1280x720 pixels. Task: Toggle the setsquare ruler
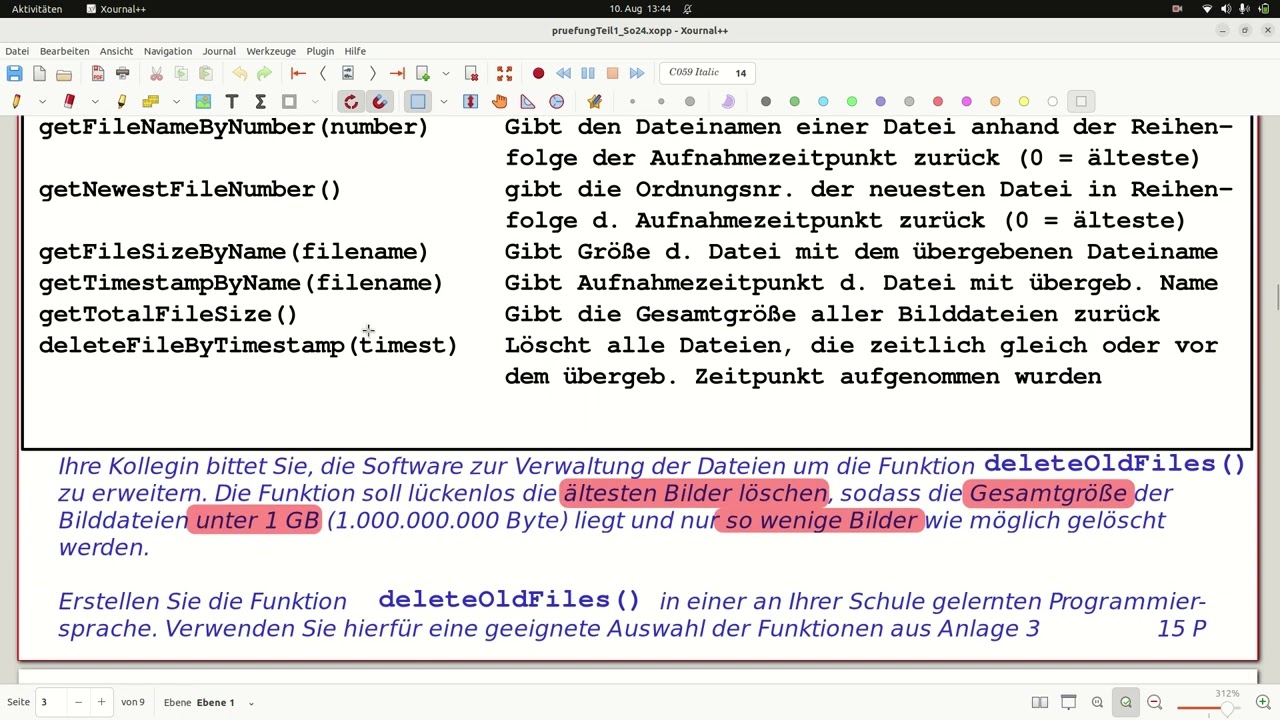coord(528,101)
